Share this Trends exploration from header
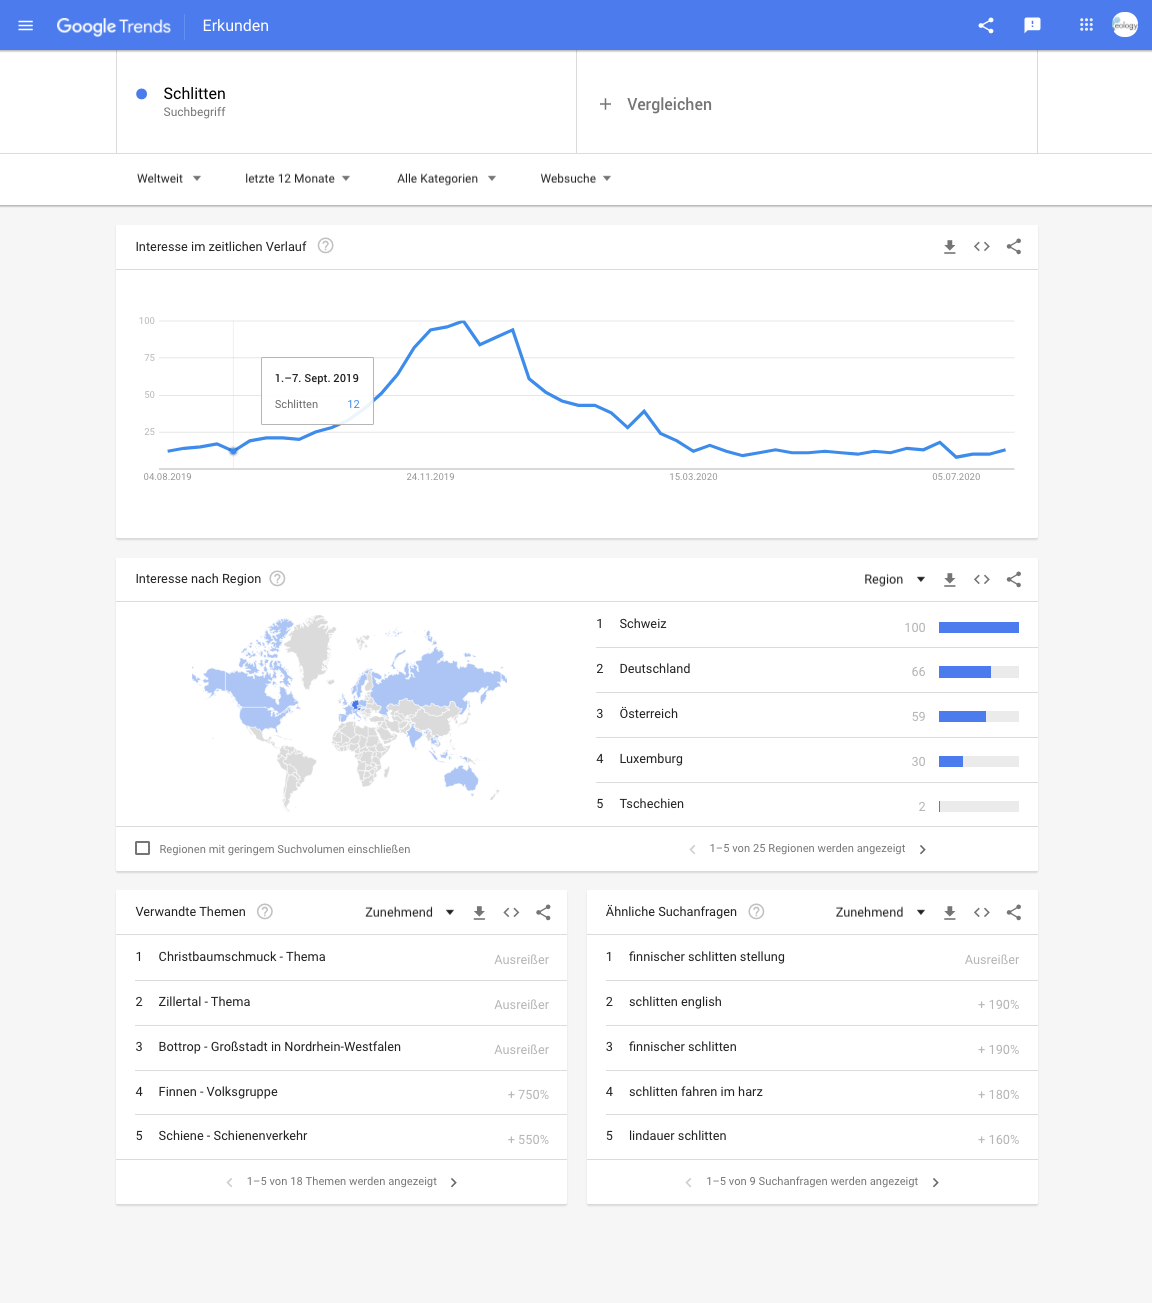Screen dimensions: 1152x1303 986,26
